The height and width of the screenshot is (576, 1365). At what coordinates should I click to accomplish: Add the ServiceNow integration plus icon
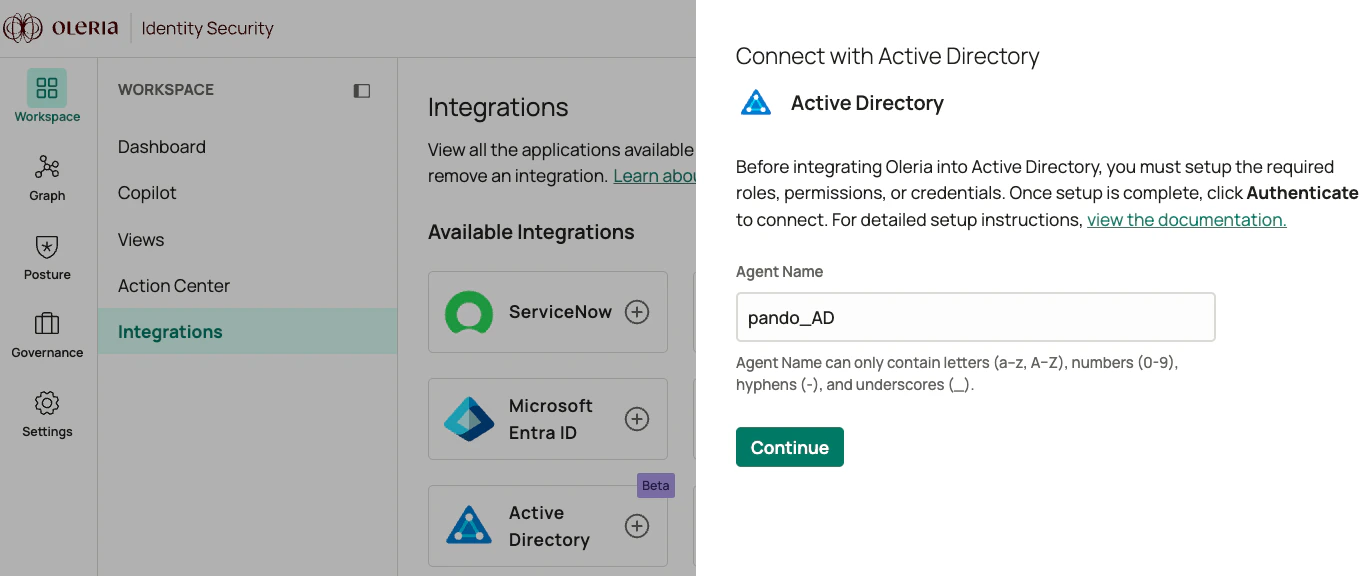click(637, 312)
